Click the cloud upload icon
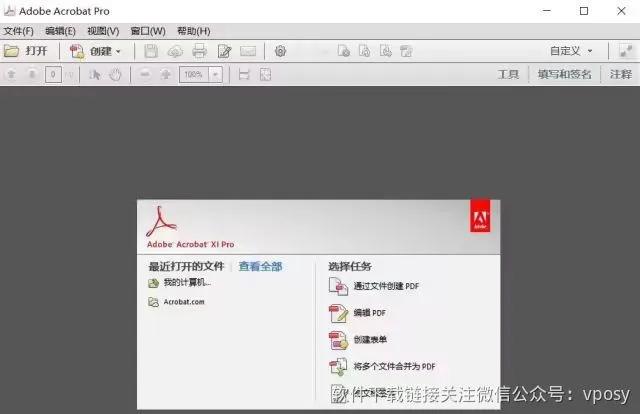 pos(175,51)
